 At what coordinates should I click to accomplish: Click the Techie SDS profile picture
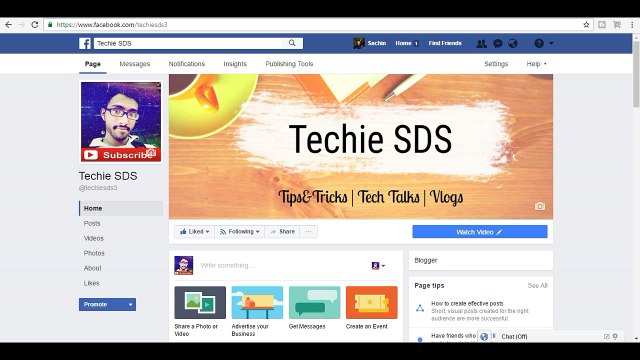point(121,122)
